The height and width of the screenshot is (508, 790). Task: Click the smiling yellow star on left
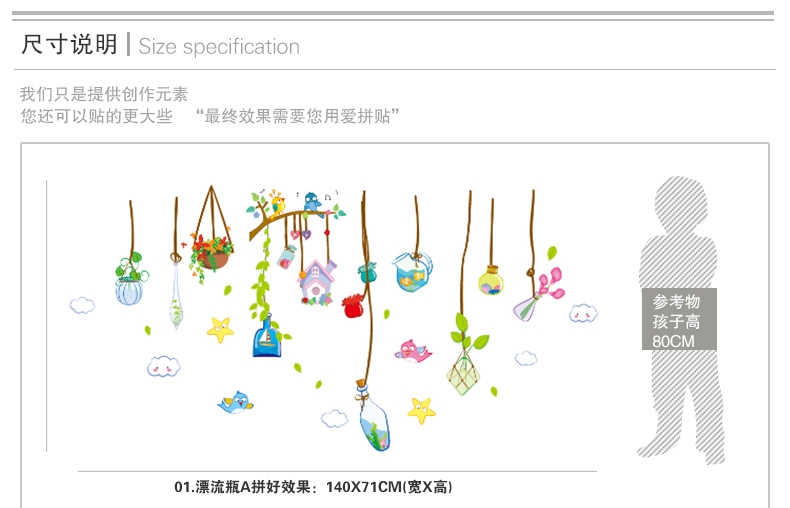pos(220,330)
